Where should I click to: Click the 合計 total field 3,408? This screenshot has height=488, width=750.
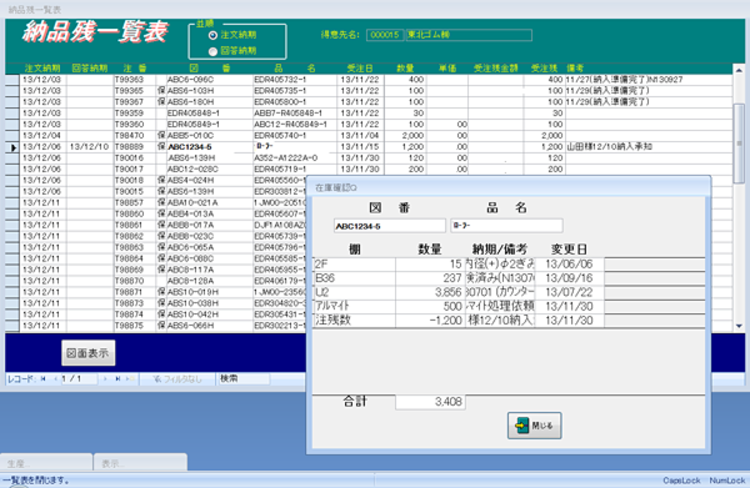430,402
